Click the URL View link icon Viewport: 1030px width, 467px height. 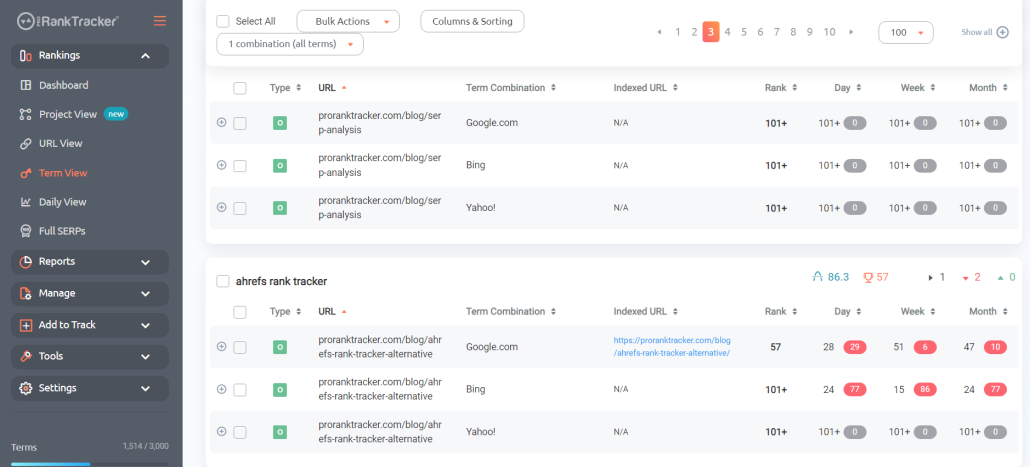pyautogui.click(x=26, y=143)
